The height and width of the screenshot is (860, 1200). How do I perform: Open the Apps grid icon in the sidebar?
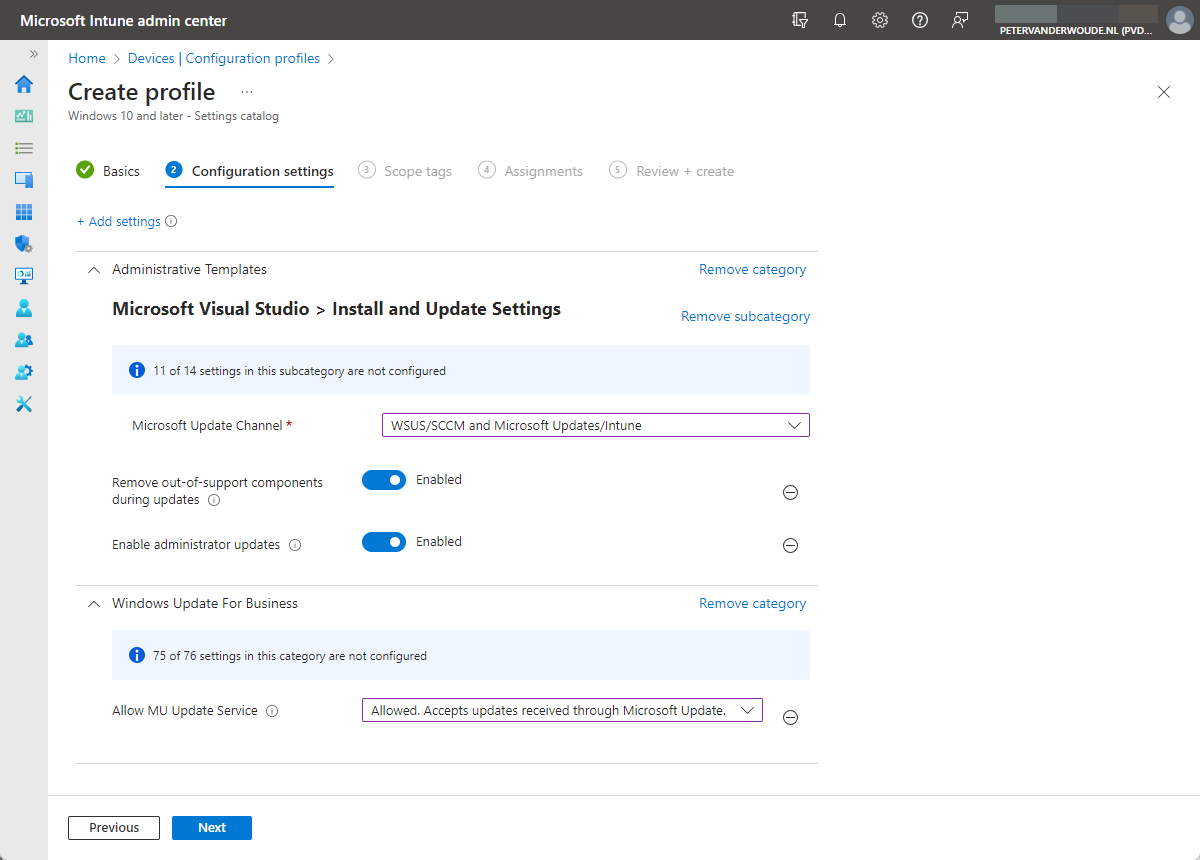click(24, 212)
